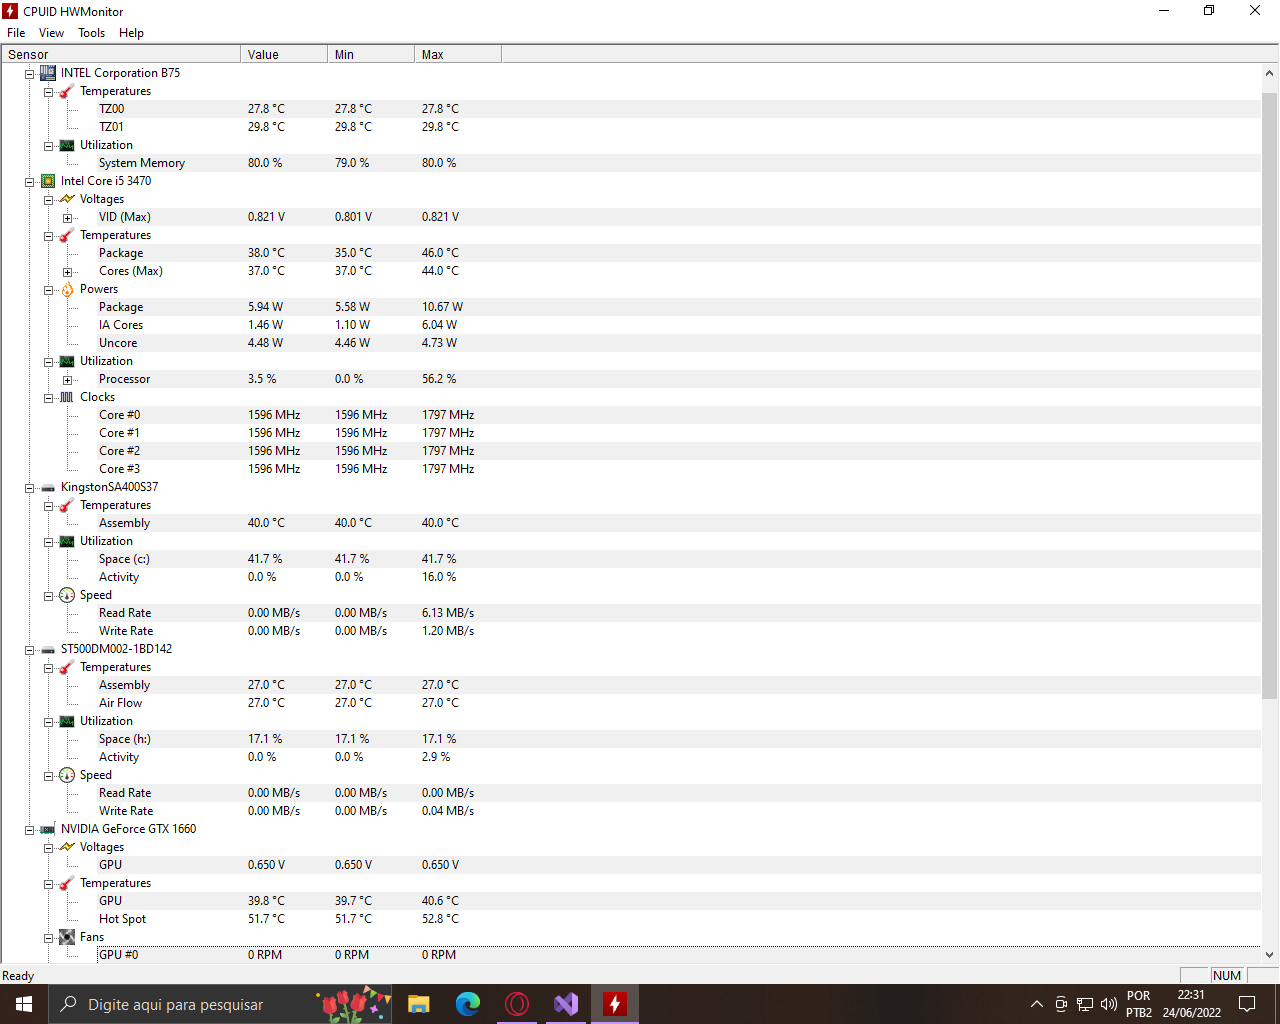Image resolution: width=1280 pixels, height=1024 pixels.
Task: Open File Explorer from the taskbar
Action: pyautogui.click(x=419, y=1004)
